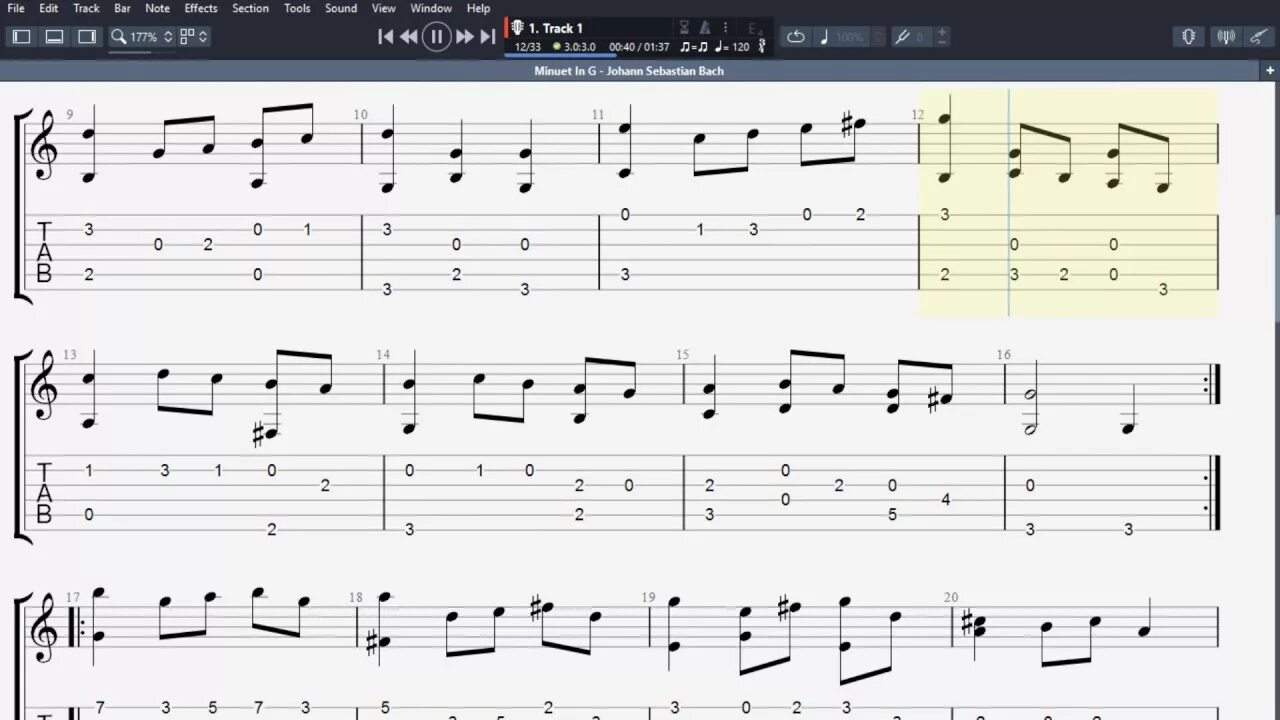The height and width of the screenshot is (720, 1280).
Task: Open the line-in cable icon
Action: pyautogui.click(x=1259, y=37)
